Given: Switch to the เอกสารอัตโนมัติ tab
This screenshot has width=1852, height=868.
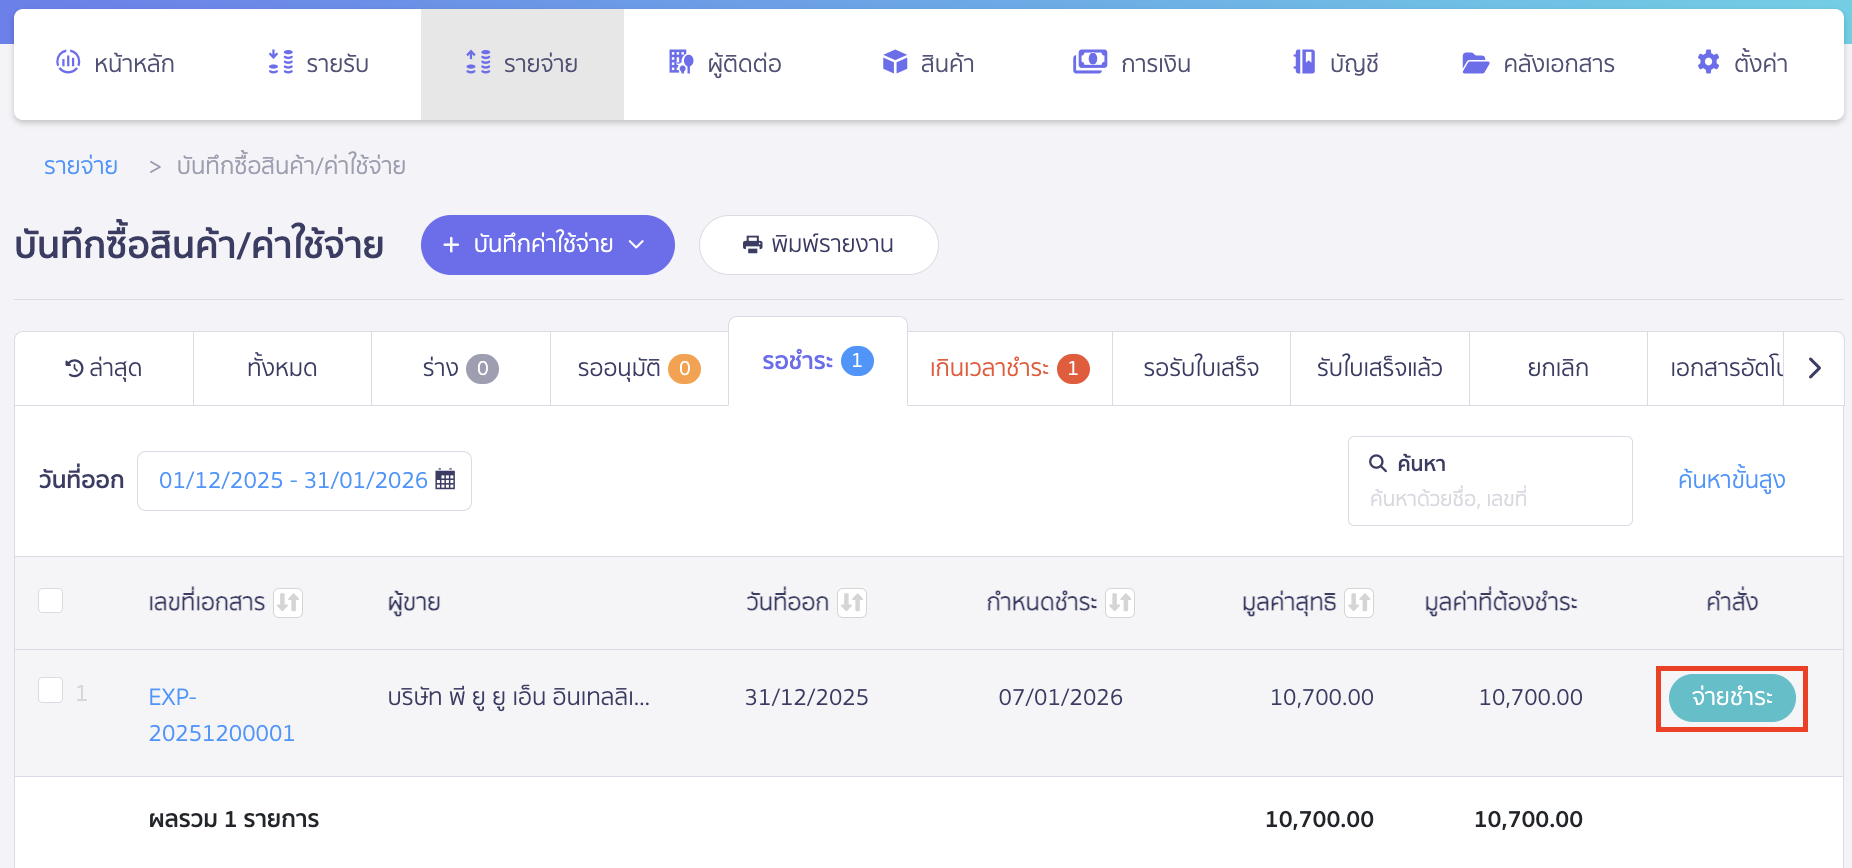Looking at the screenshot, I should (1716, 368).
